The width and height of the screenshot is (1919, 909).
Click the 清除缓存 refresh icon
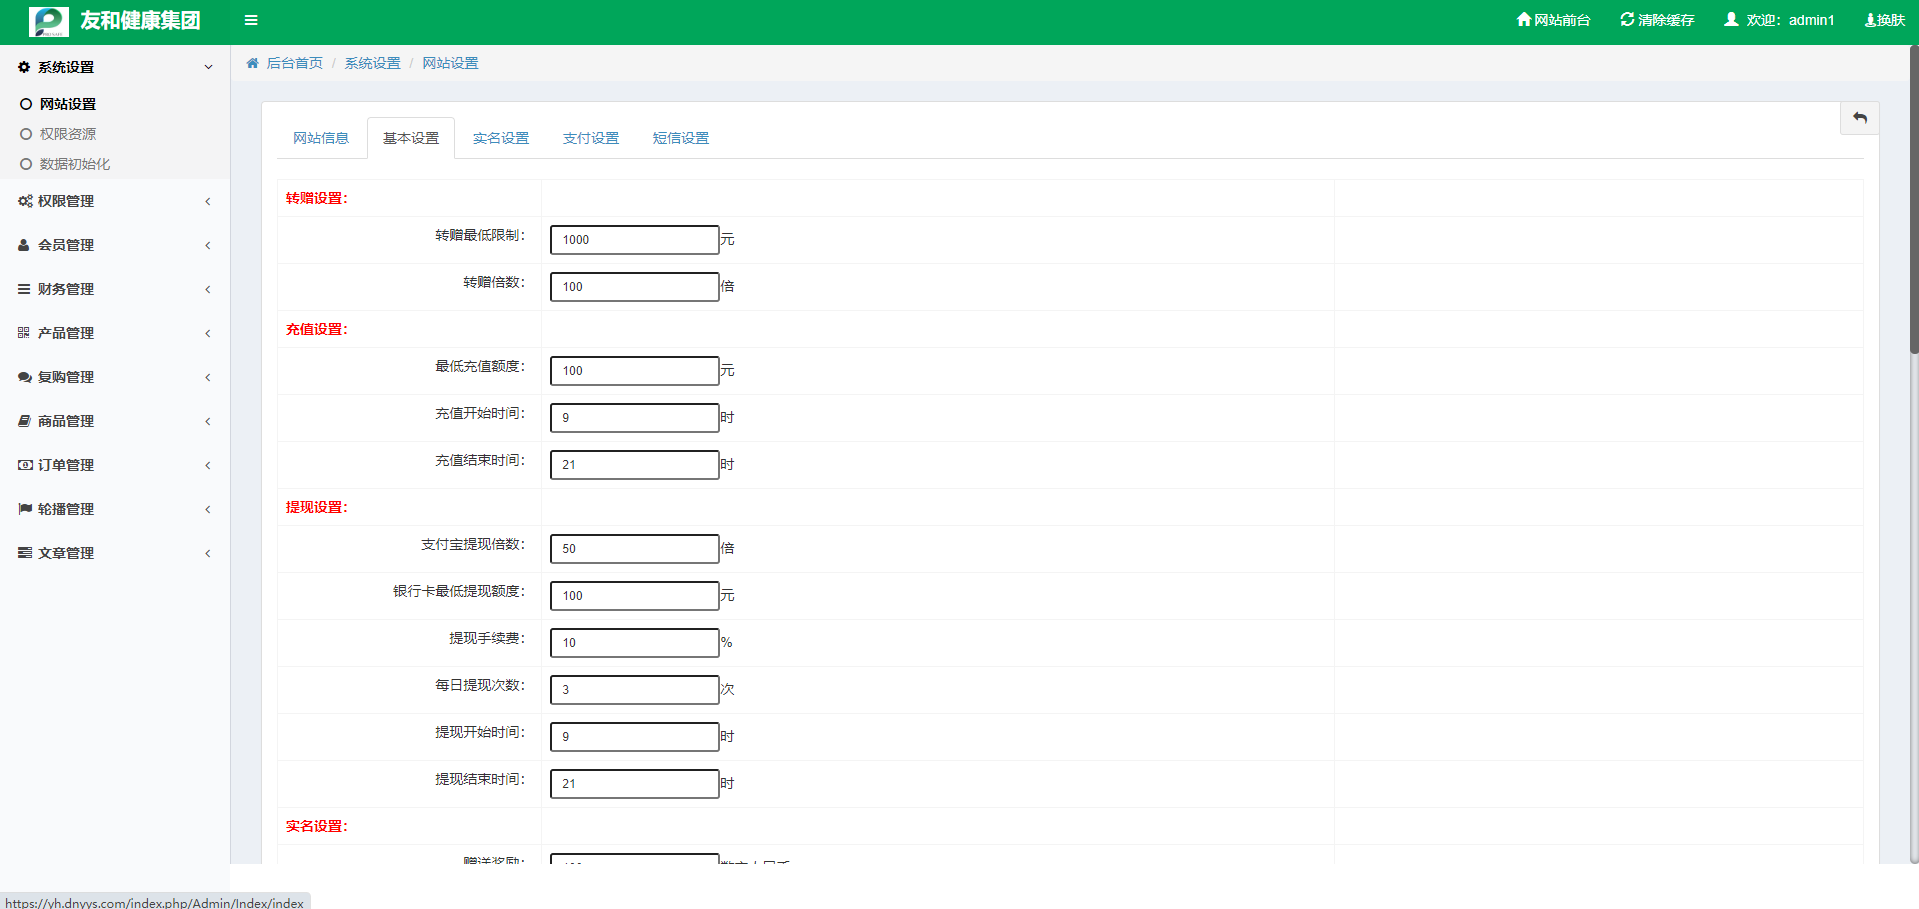pos(1627,20)
